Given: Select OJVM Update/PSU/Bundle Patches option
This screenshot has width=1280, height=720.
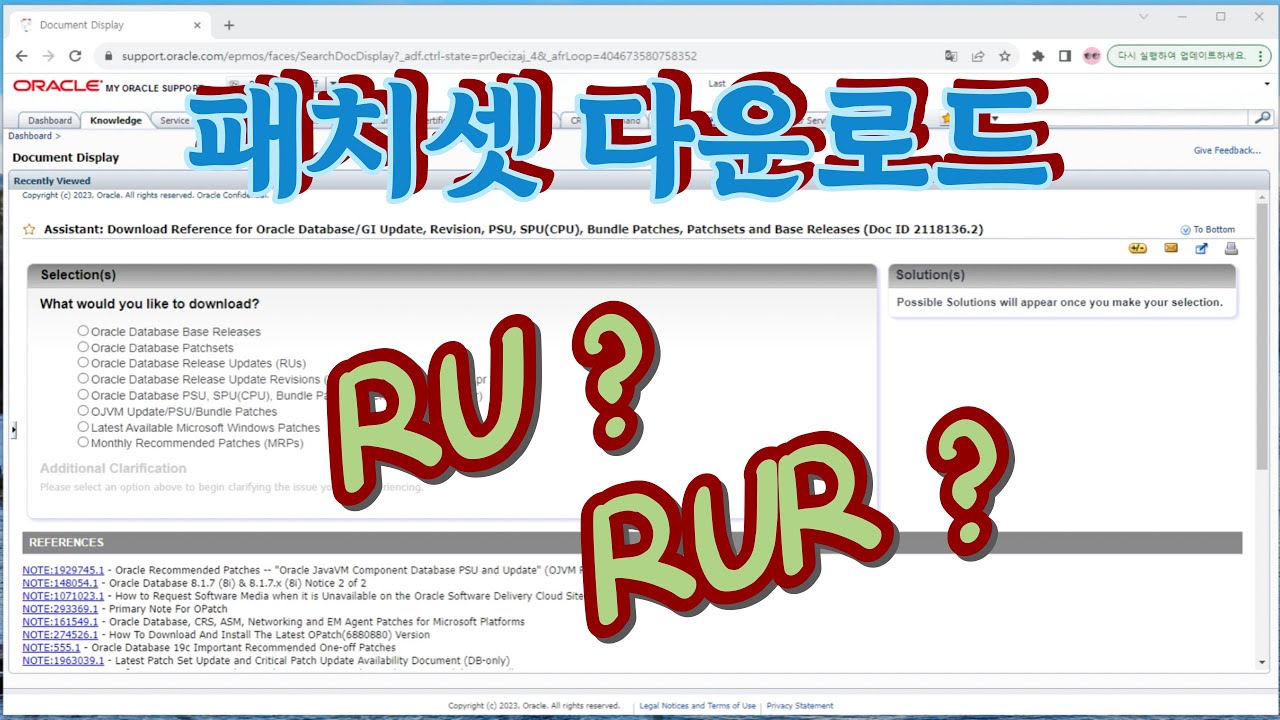Looking at the screenshot, I should coord(83,411).
